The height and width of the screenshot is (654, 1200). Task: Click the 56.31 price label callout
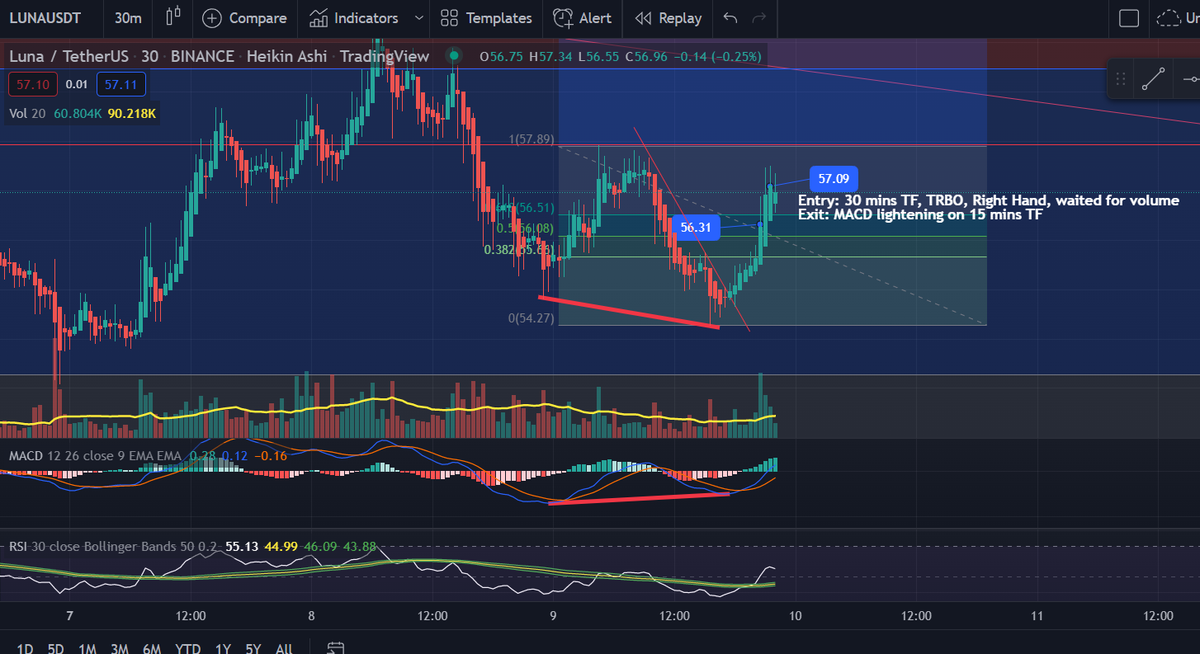(696, 227)
